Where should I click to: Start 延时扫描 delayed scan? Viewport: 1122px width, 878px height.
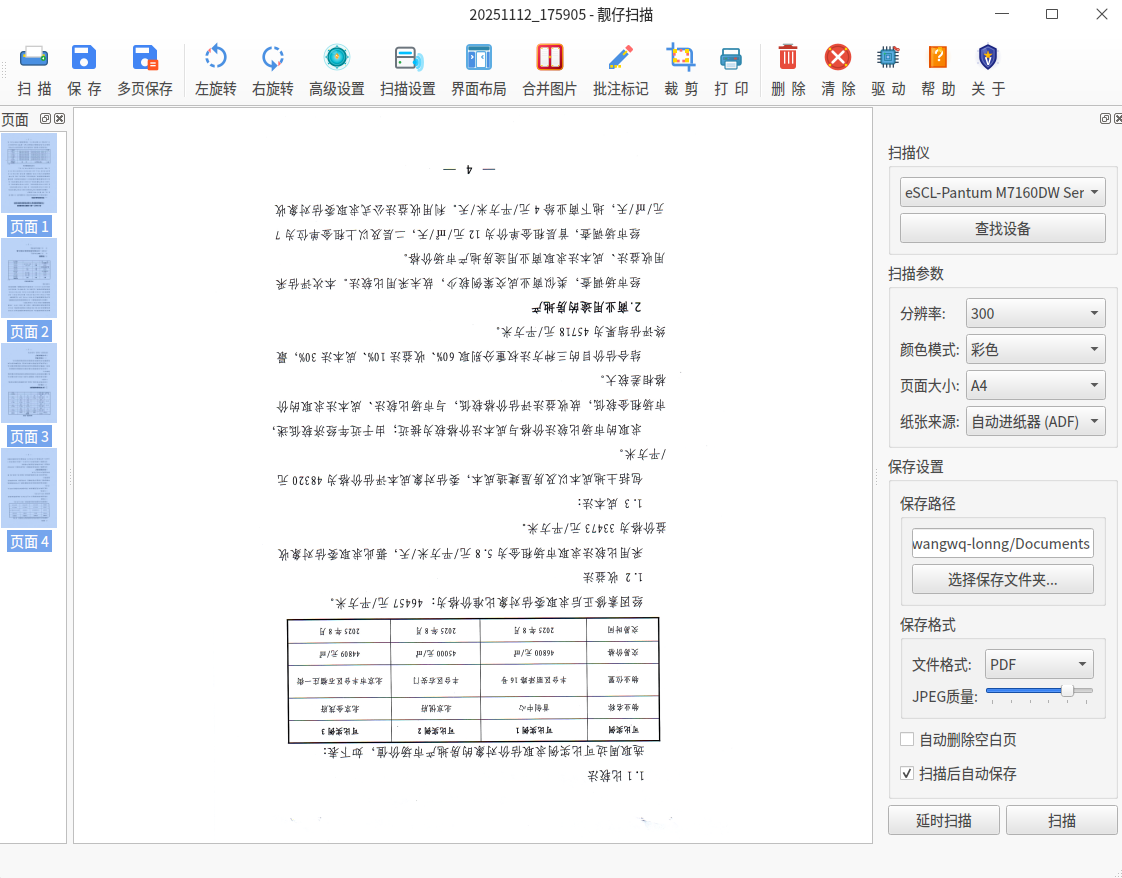(x=944, y=820)
